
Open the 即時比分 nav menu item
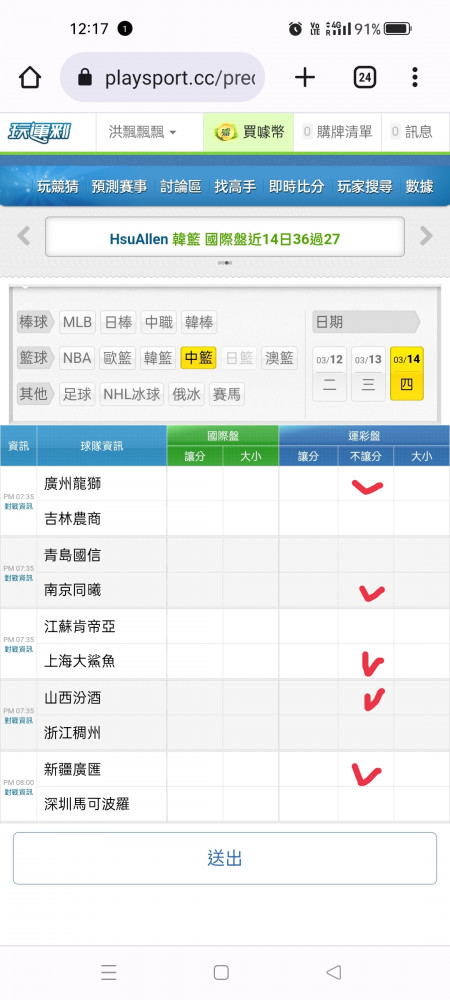point(296,186)
